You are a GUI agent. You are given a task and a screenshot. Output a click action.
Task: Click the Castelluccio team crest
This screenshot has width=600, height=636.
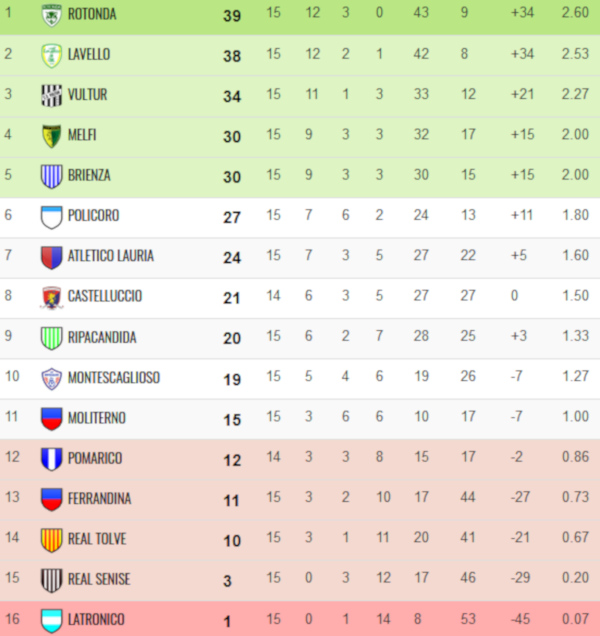pos(52,298)
